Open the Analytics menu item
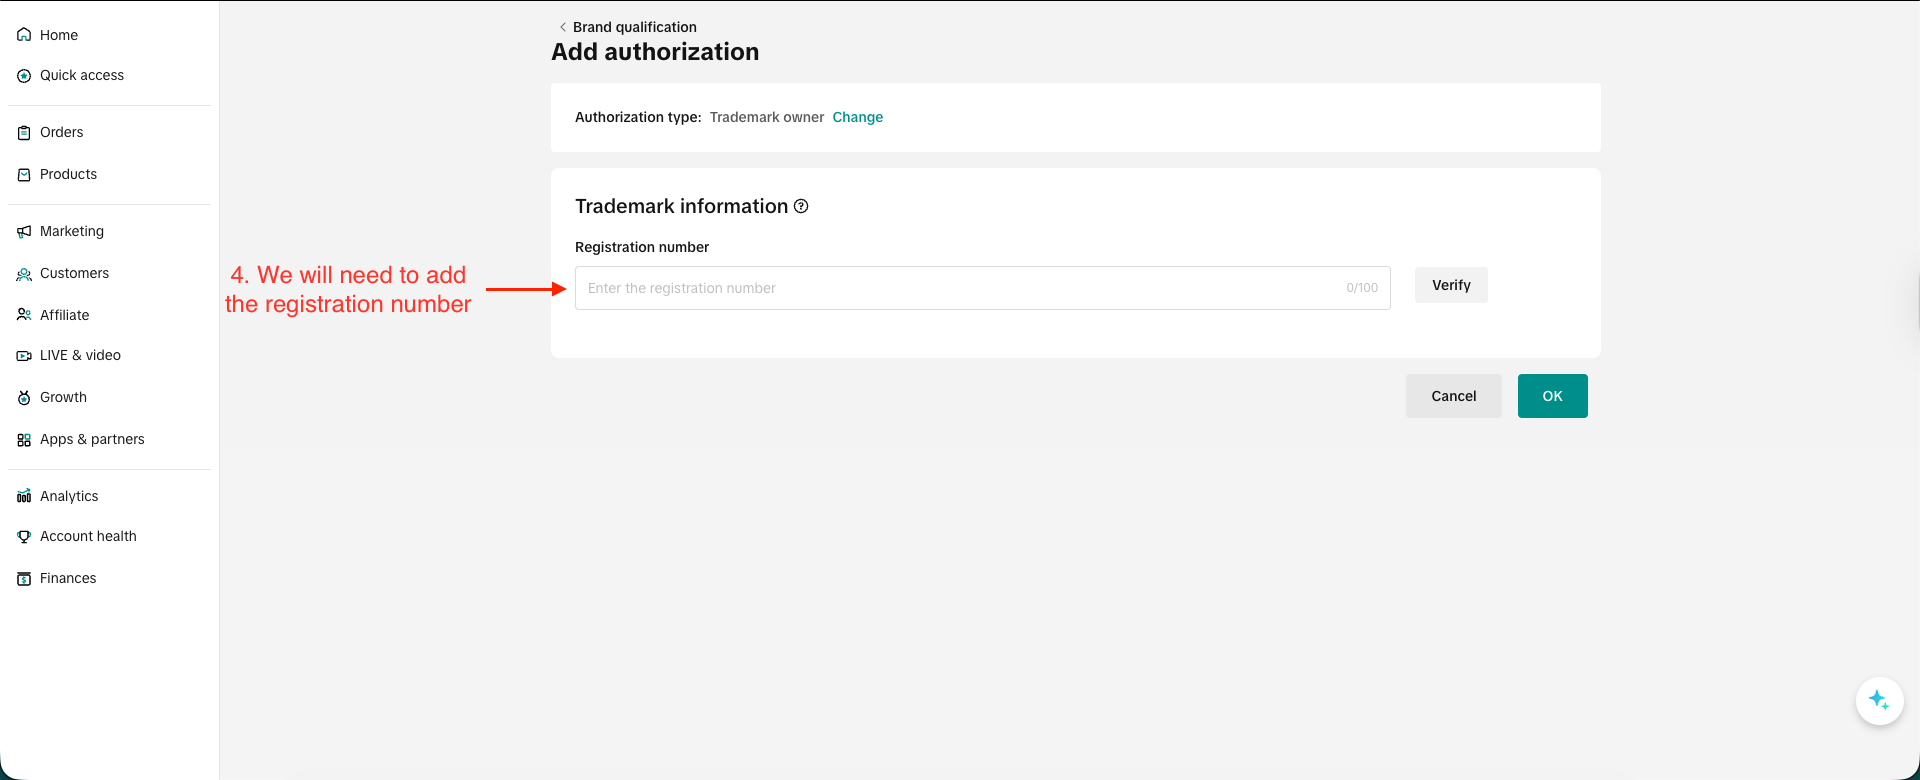Viewport: 1920px width, 780px height. pos(69,496)
